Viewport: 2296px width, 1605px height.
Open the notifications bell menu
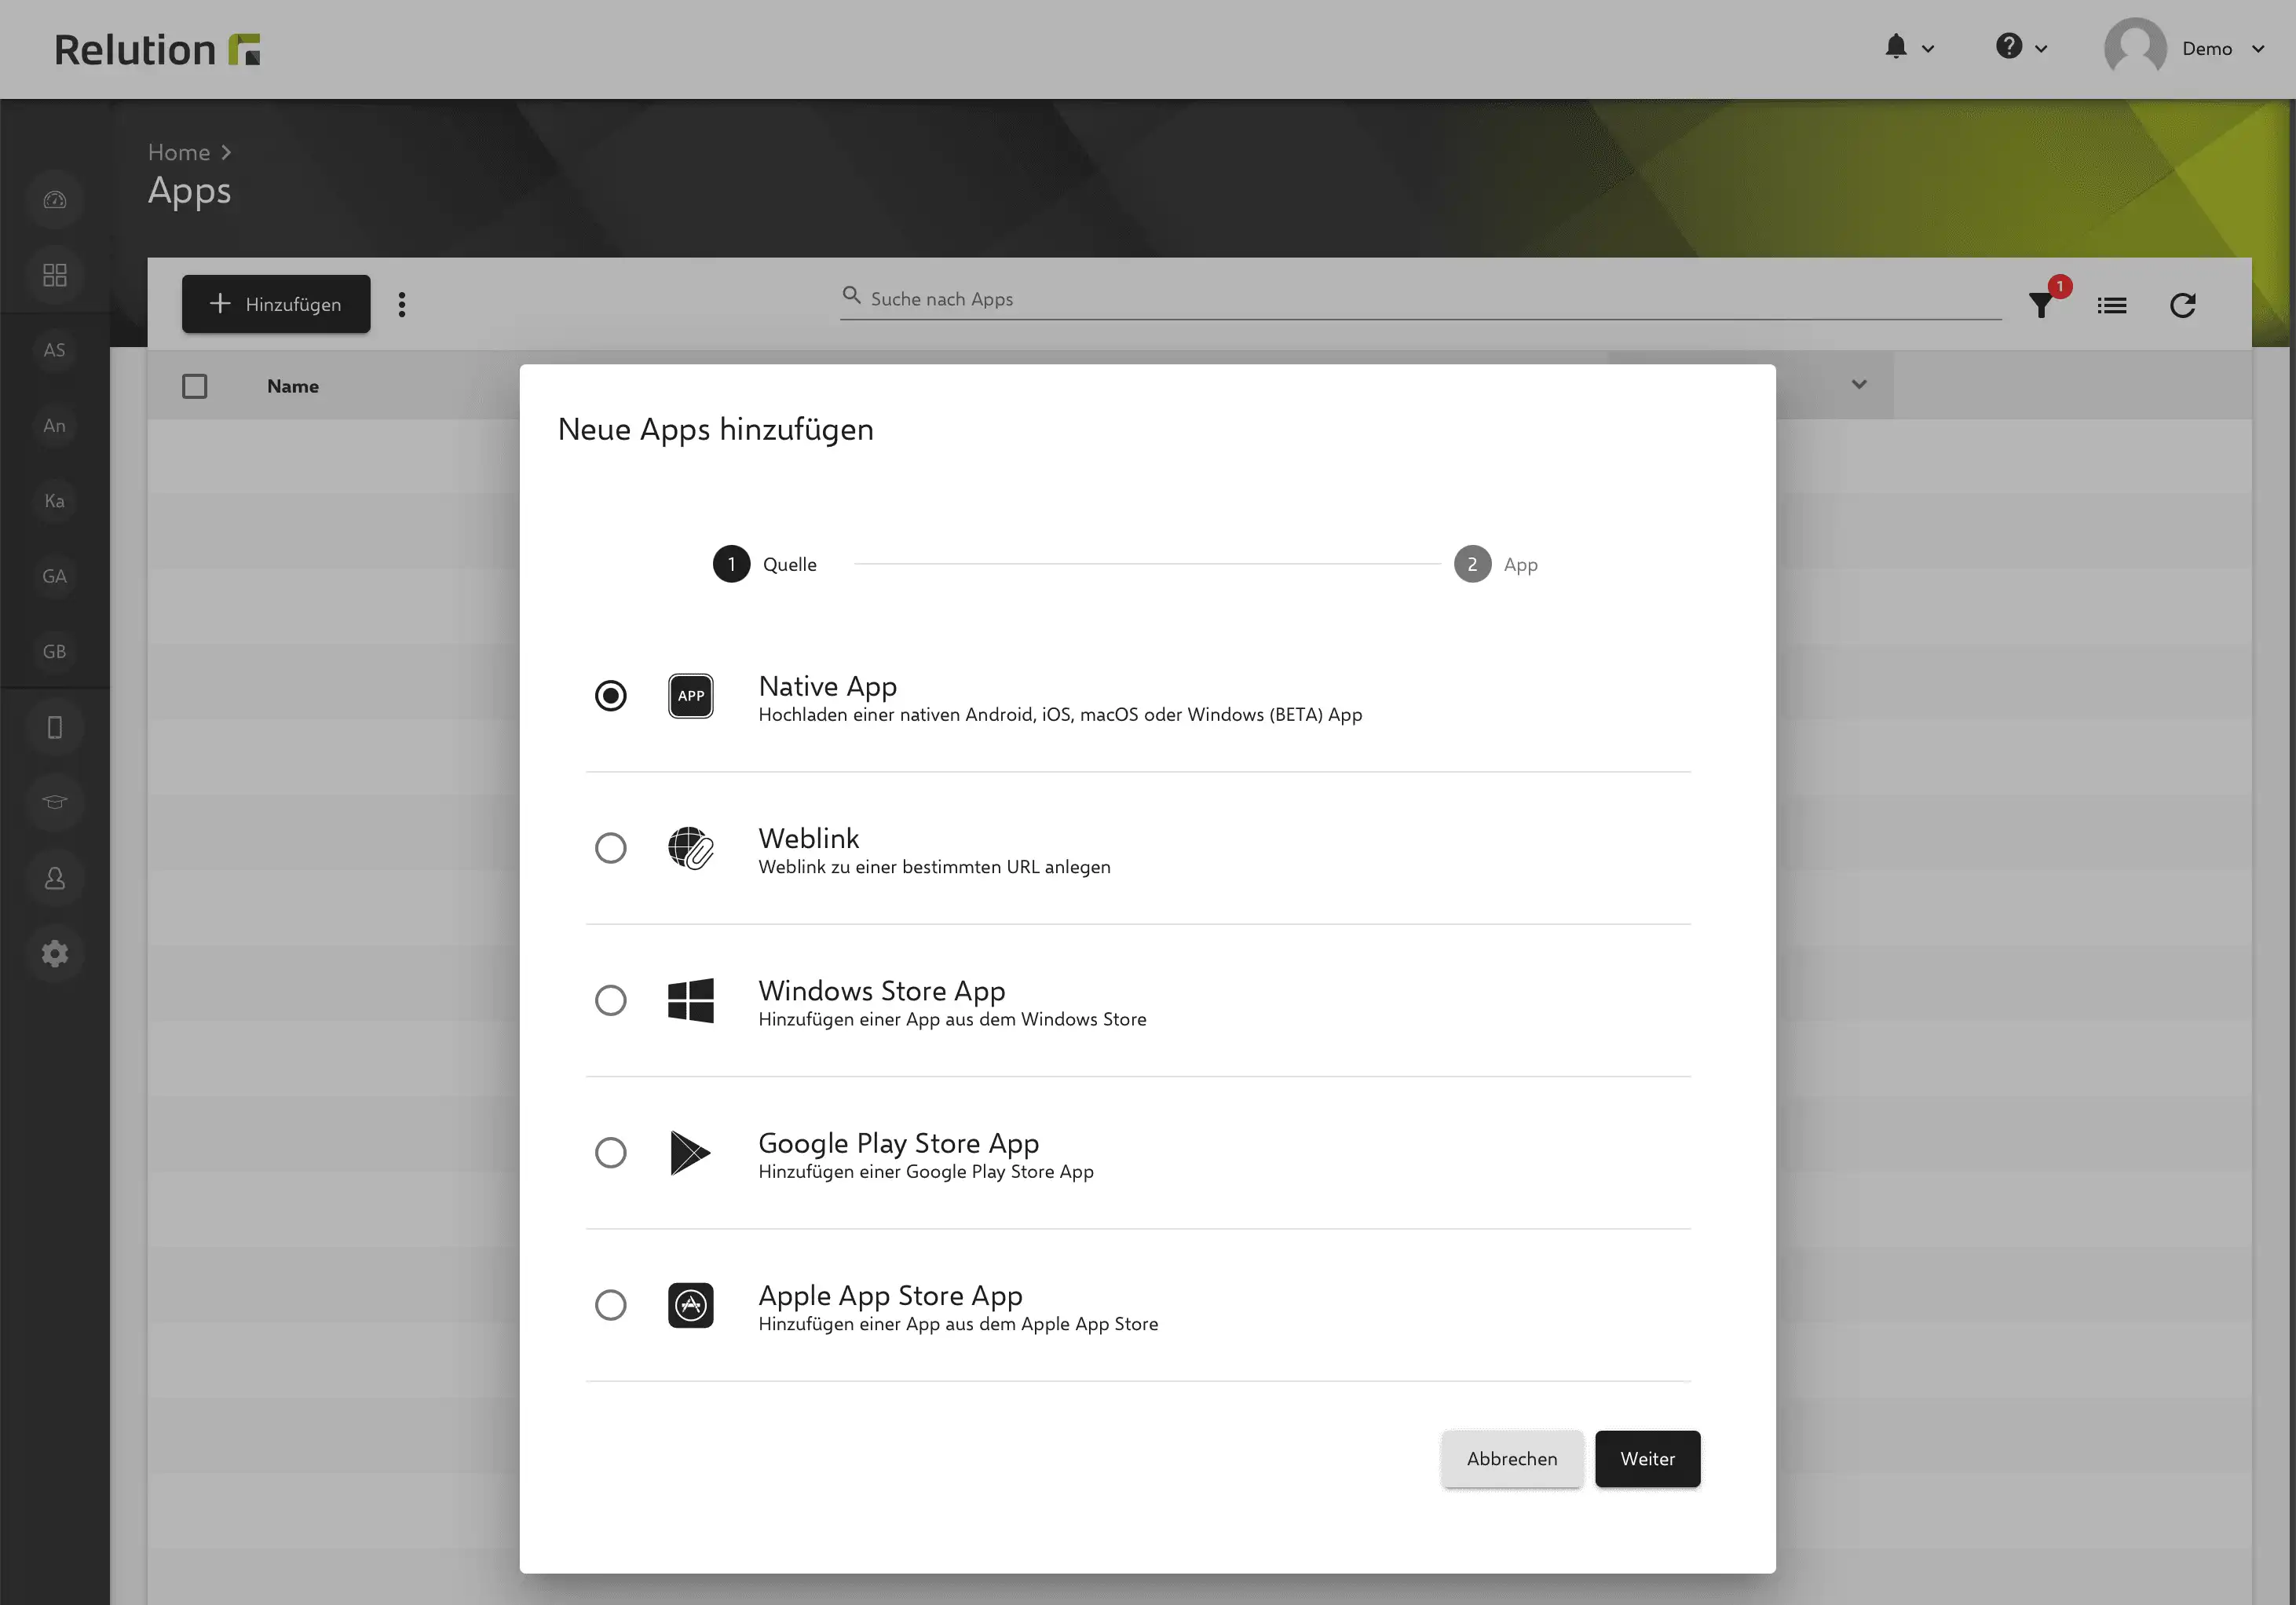coord(1896,47)
